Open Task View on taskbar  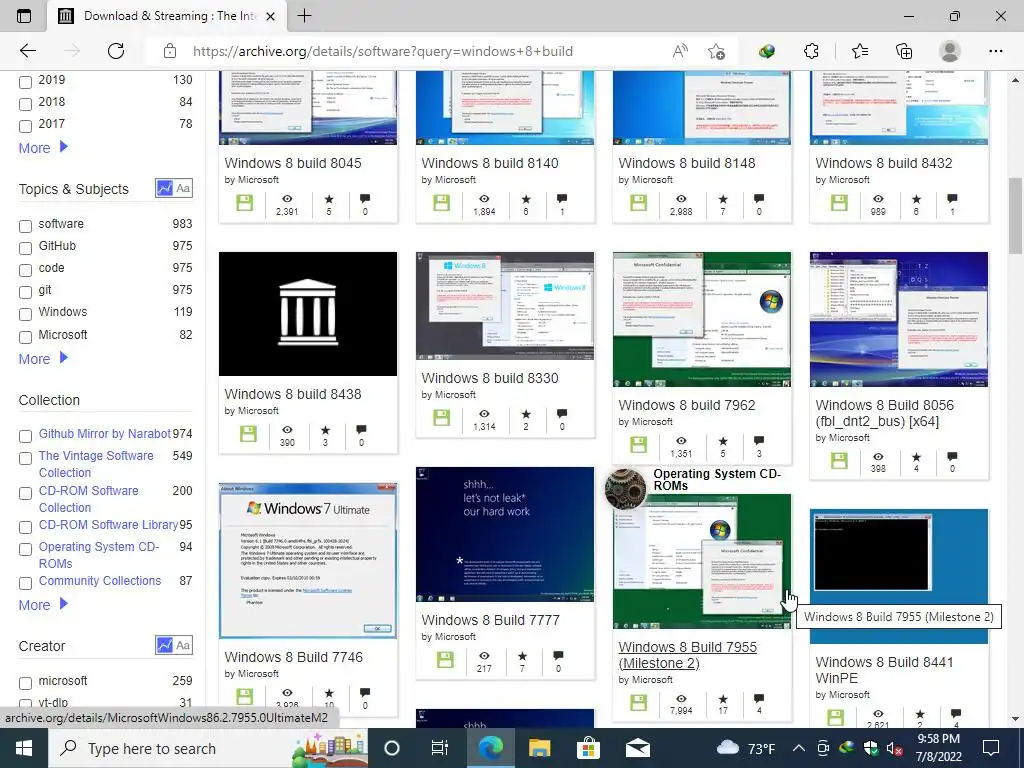pyautogui.click(x=440, y=748)
